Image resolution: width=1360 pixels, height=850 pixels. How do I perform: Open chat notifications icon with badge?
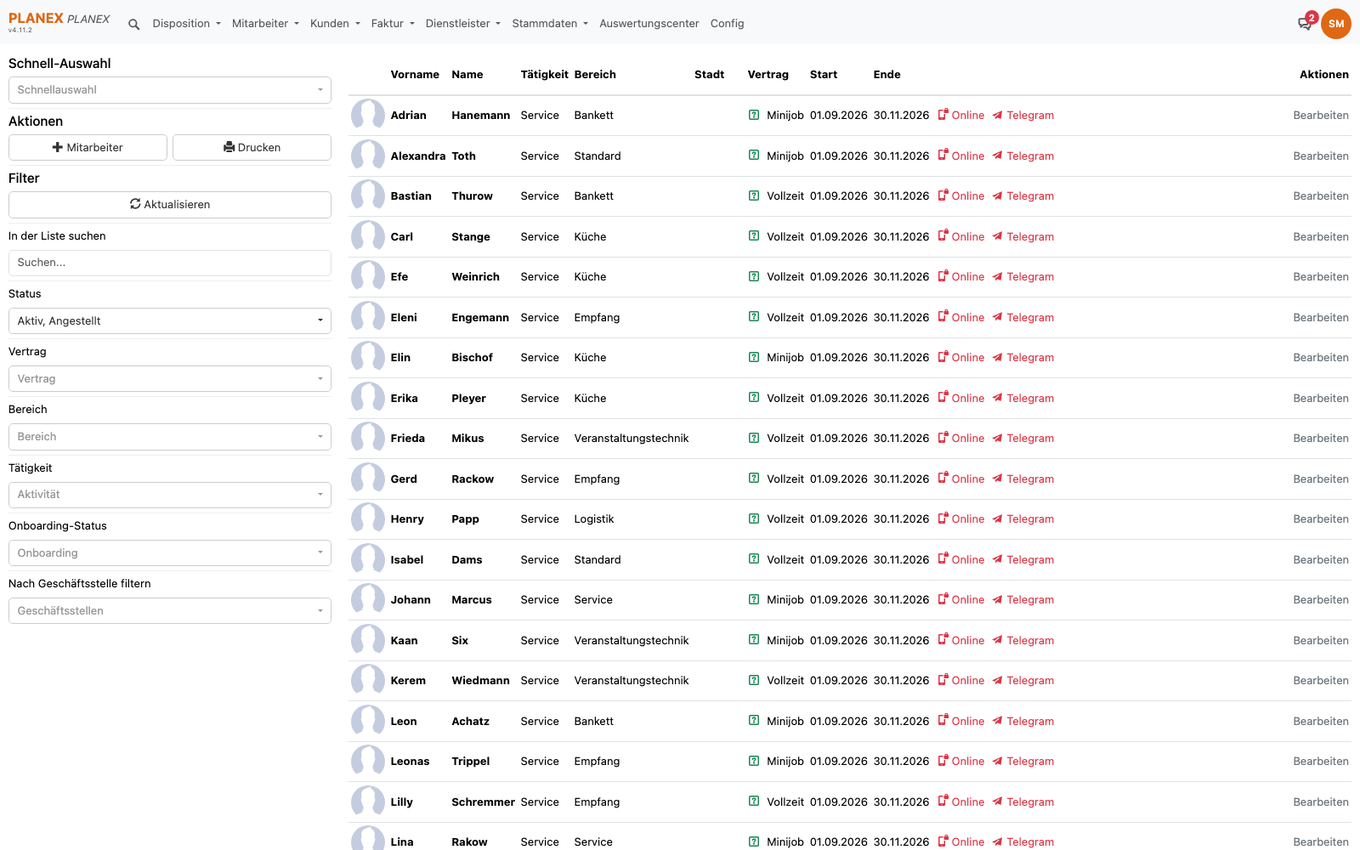[1306, 22]
